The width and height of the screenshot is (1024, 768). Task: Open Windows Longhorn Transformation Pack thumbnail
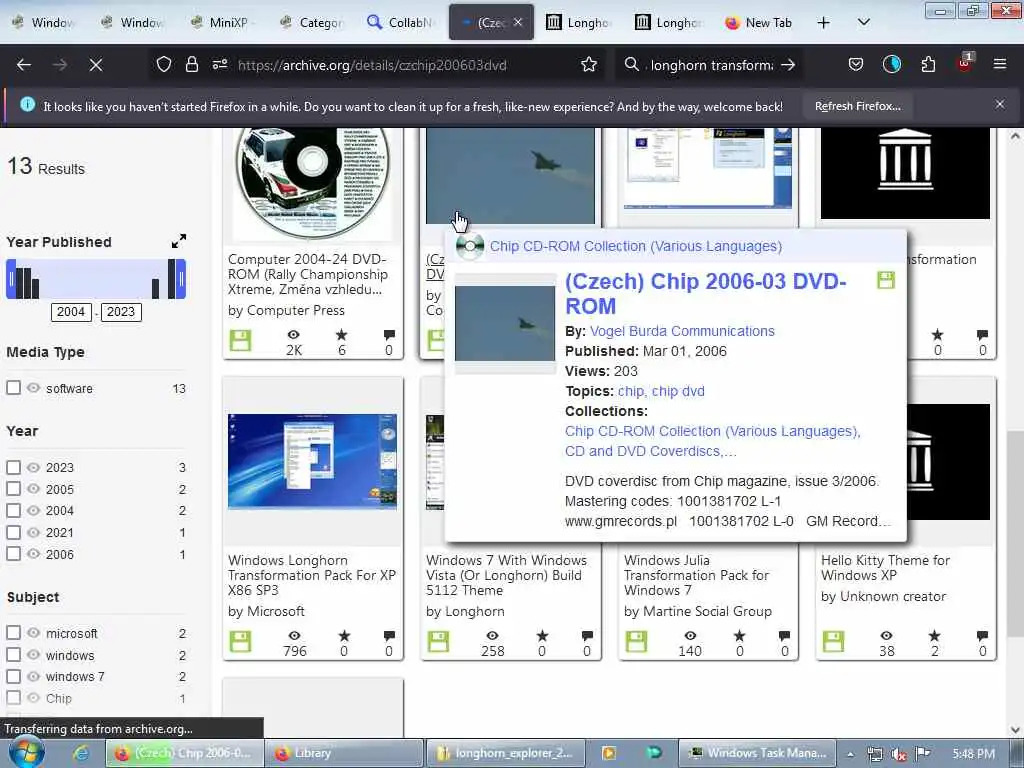point(312,461)
